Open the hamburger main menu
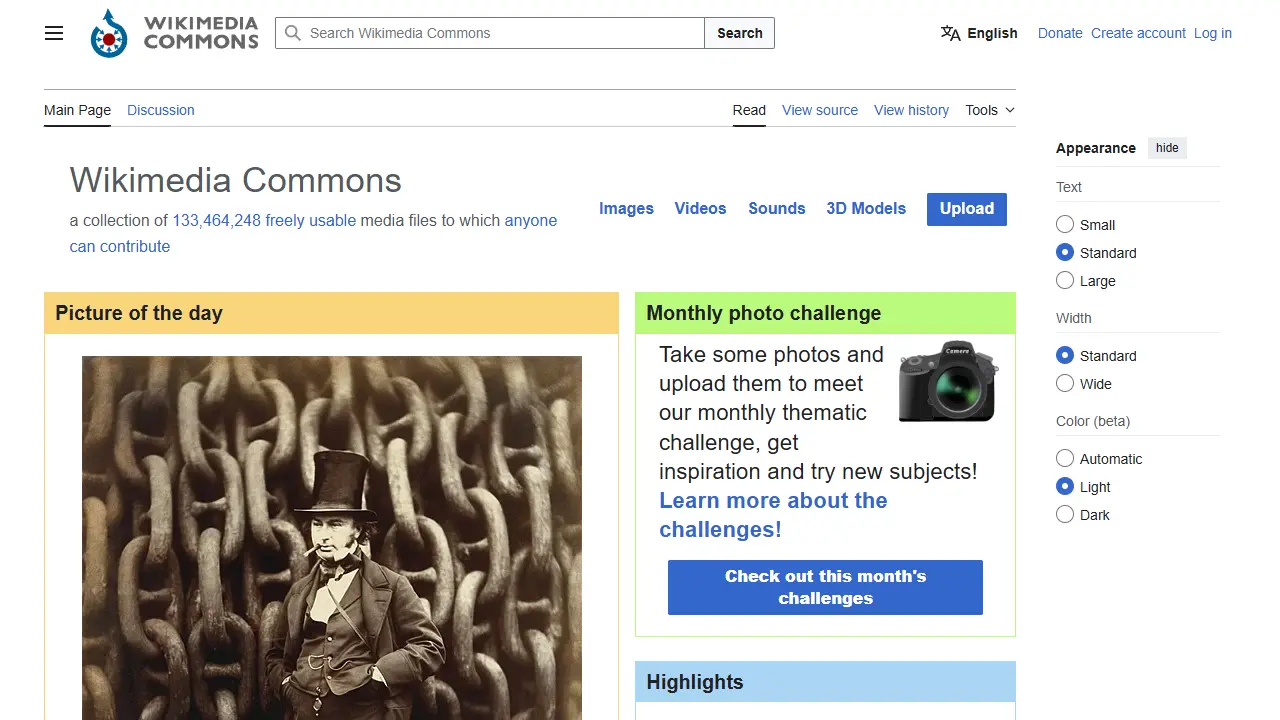Viewport: 1280px width, 720px height. [53, 33]
